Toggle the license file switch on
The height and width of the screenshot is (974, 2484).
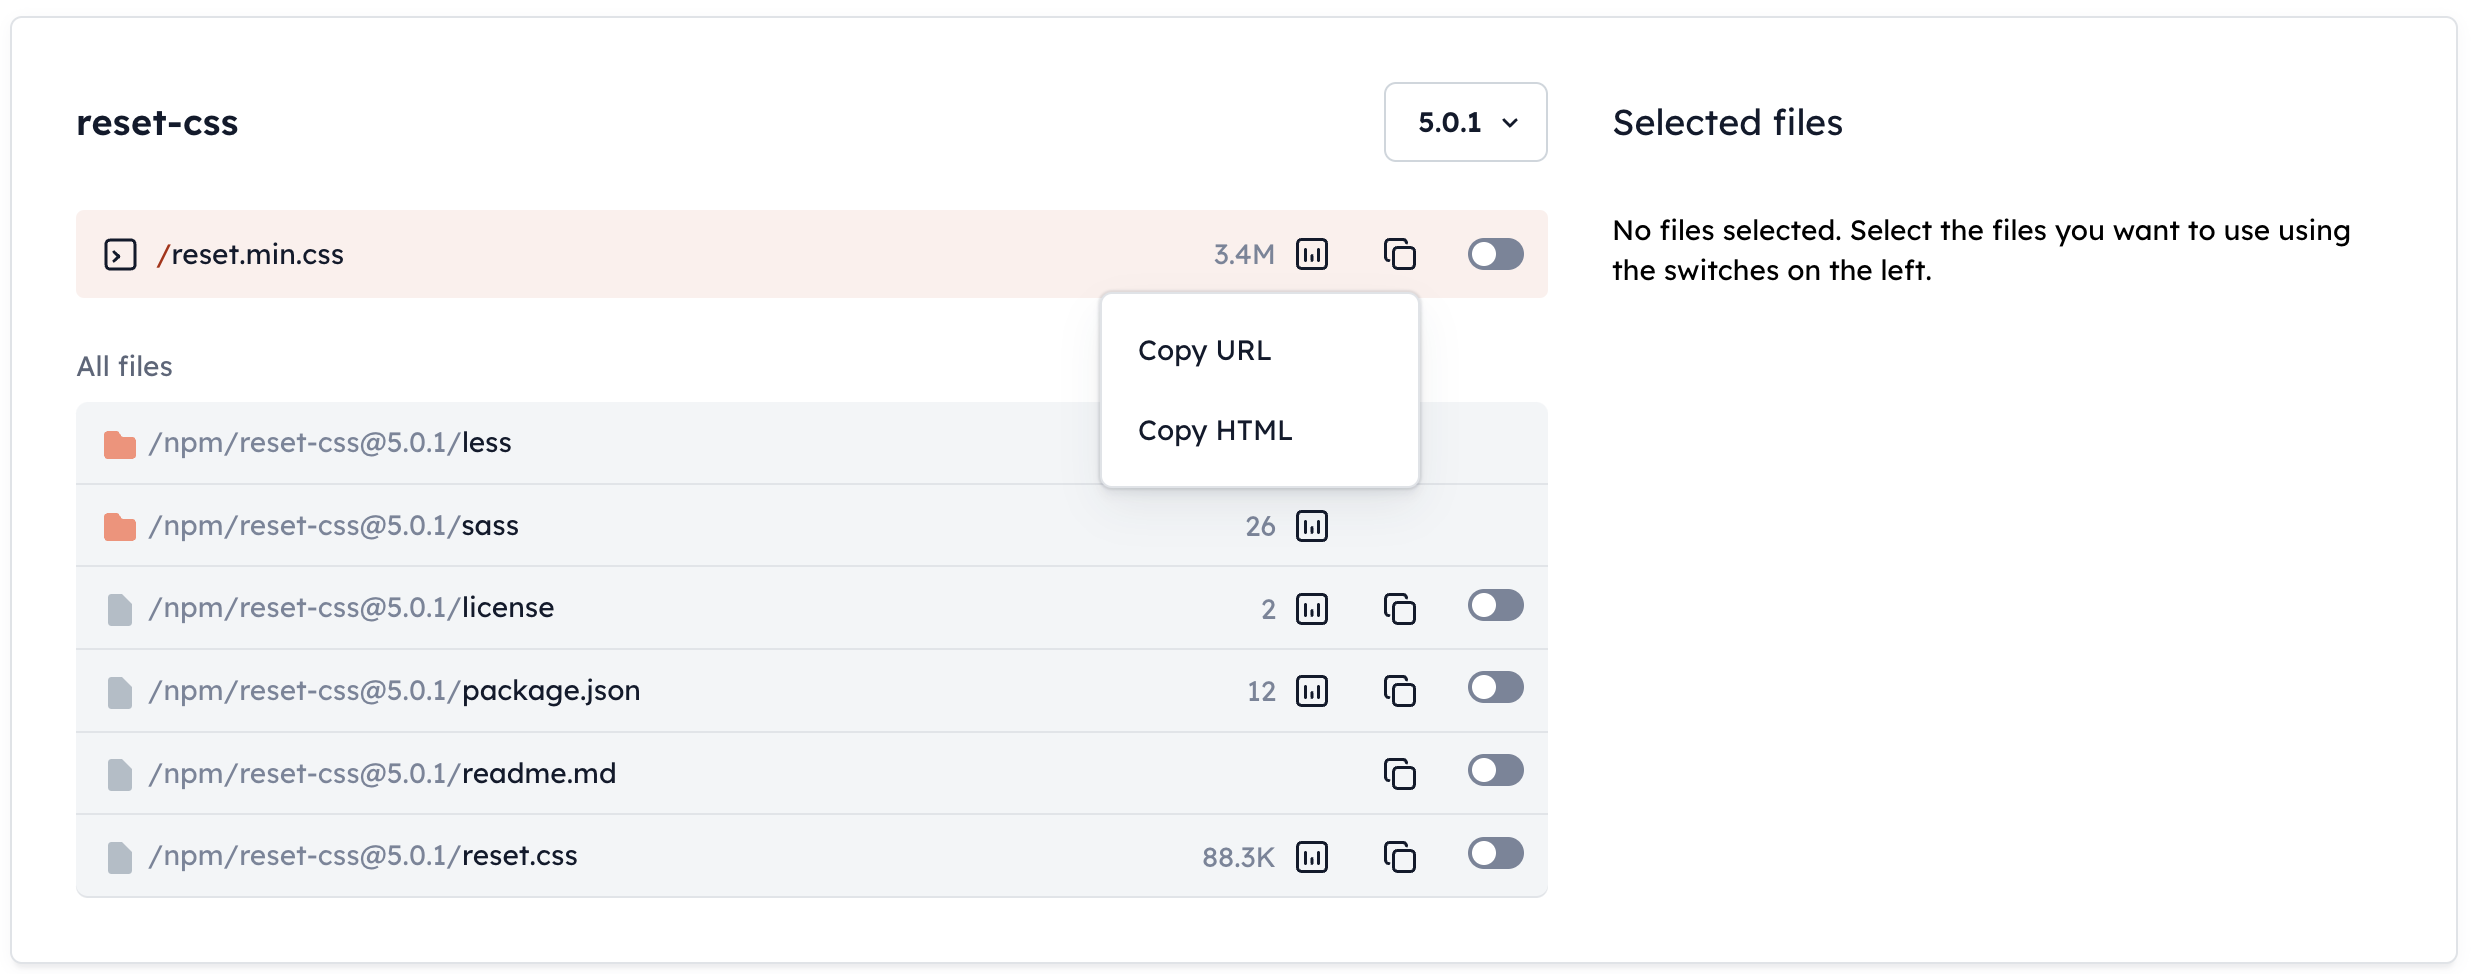[x=1495, y=605]
